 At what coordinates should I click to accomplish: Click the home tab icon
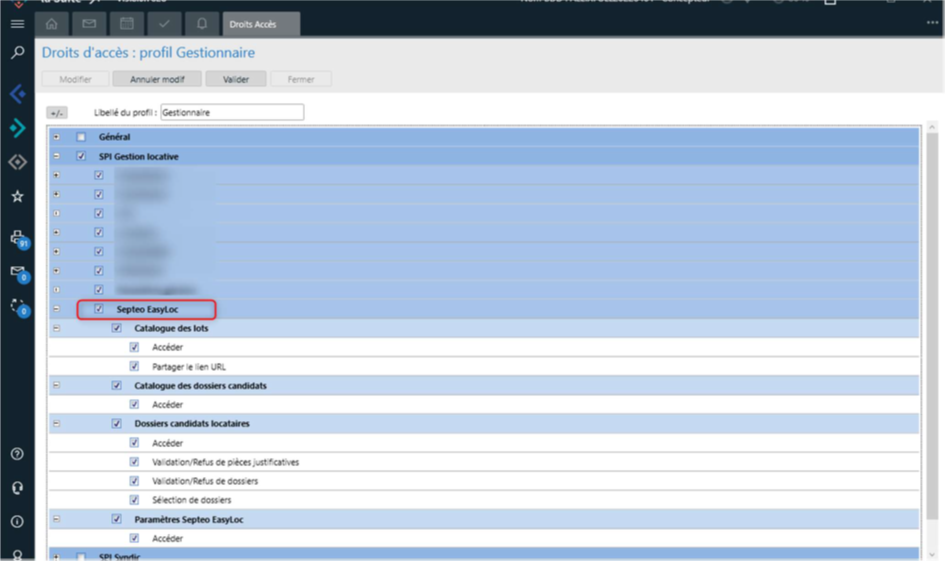click(52, 23)
